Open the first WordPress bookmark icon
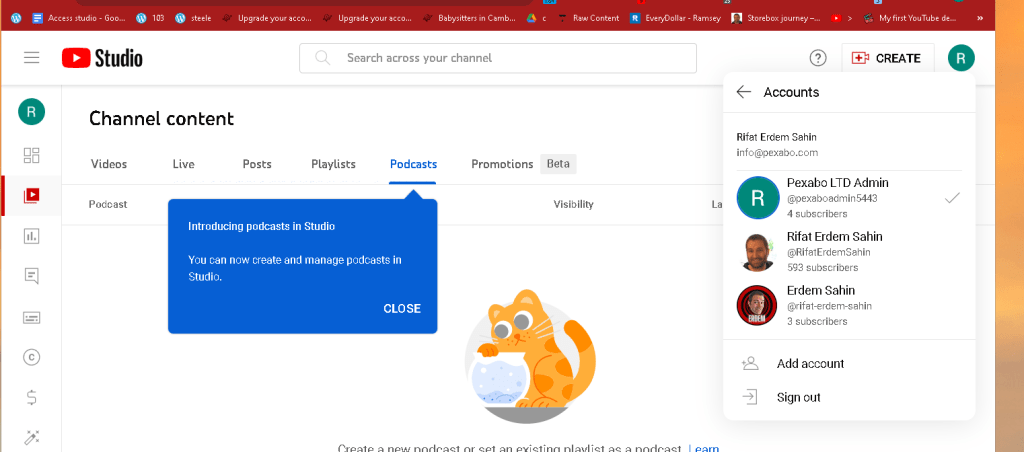Viewport: 1024px width, 452px height. tap(16, 18)
